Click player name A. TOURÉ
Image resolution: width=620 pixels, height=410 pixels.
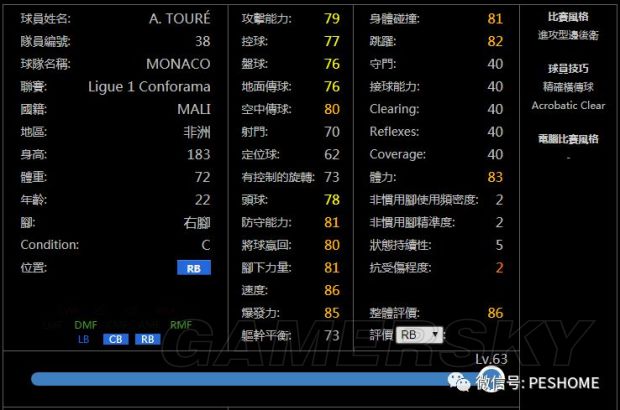[180, 19]
